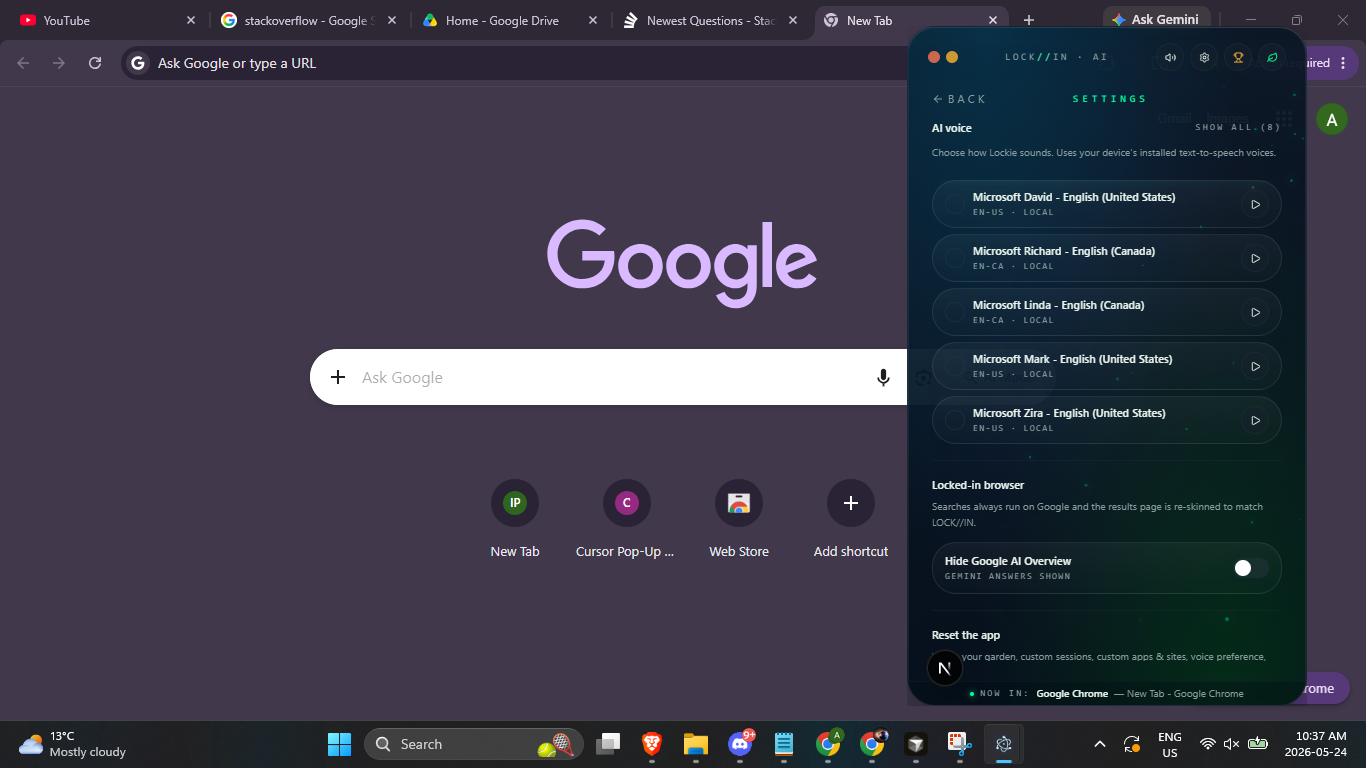Open File Explorer from the taskbar
Image resolution: width=1366 pixels, height=768 pixels.
[696, 744]
